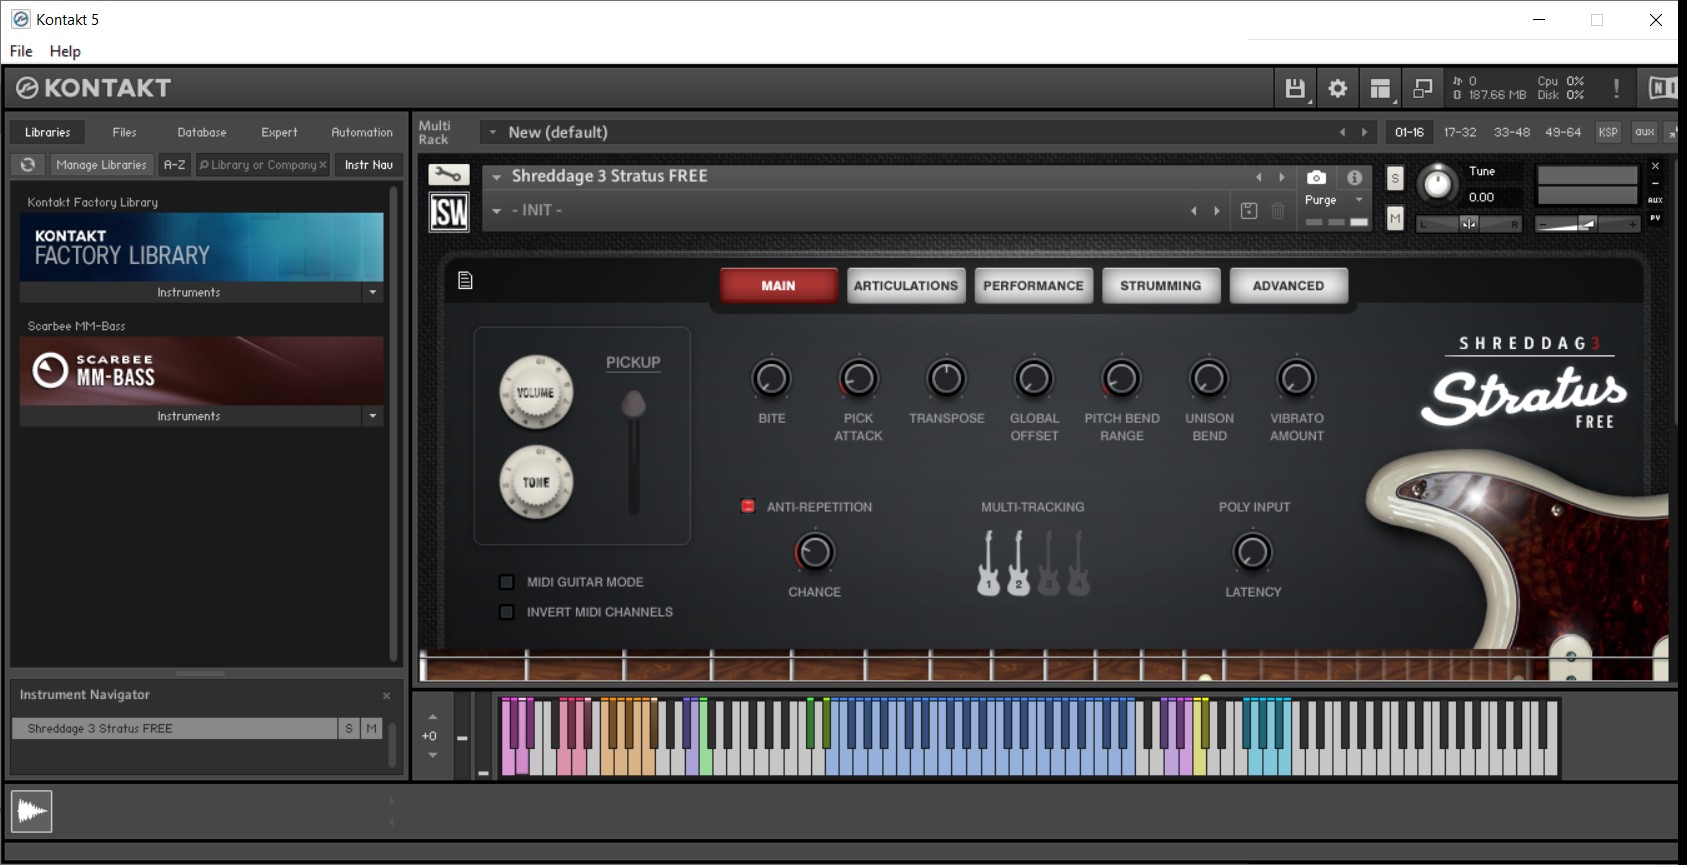Open the STRUMMING page
This screenshot has height=865, width=1687.
pyautogui.click(x=1161, y=285)
